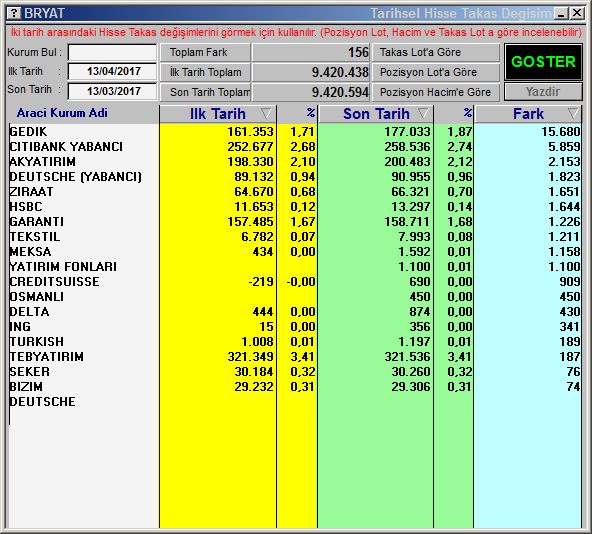
Task: Click the GOSTER button
Action: [543, 62]
